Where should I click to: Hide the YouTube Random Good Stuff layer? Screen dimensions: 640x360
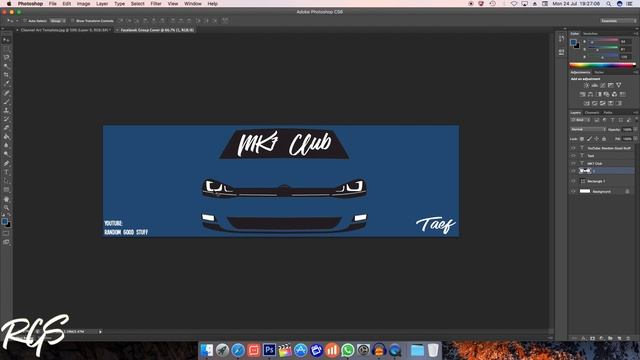(x=573, y=148)
